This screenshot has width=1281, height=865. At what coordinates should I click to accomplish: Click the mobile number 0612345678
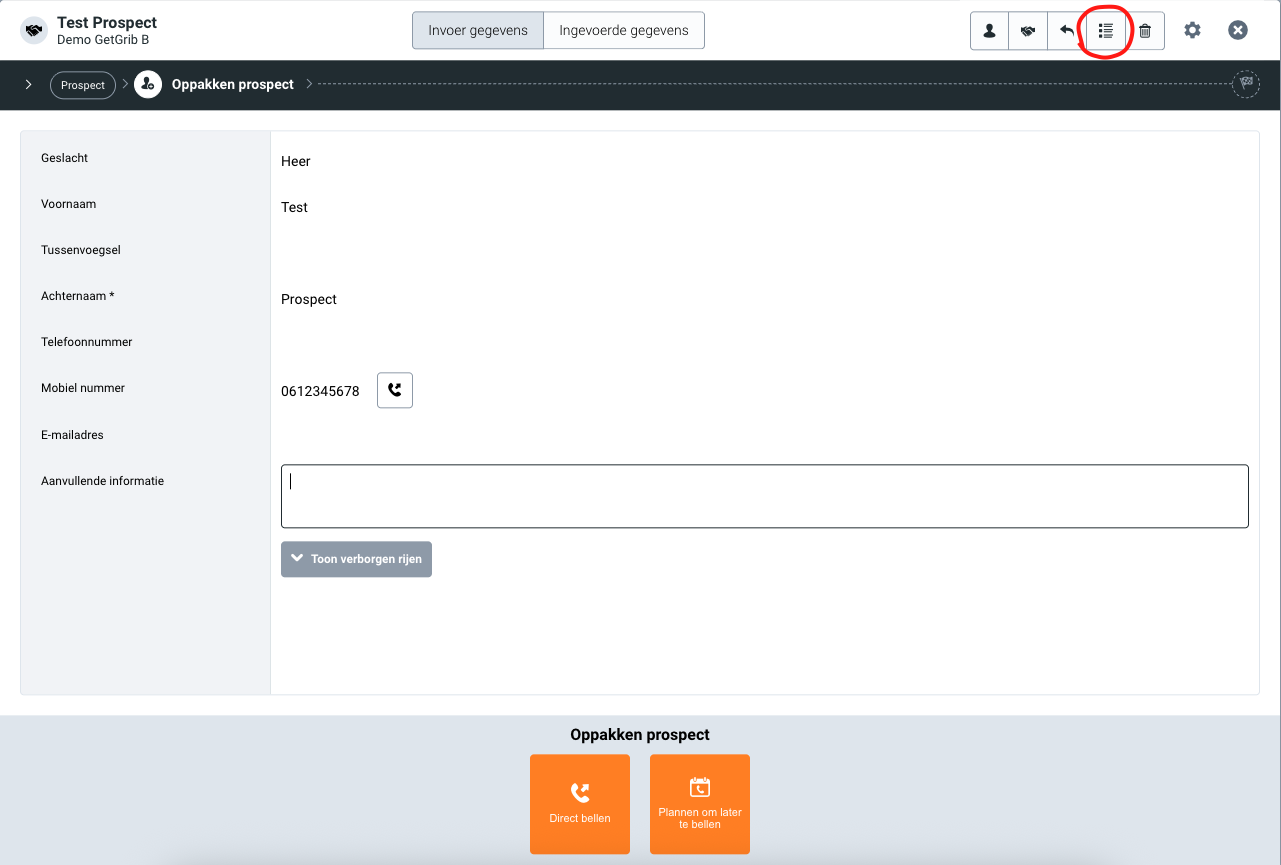coord(320,391)
